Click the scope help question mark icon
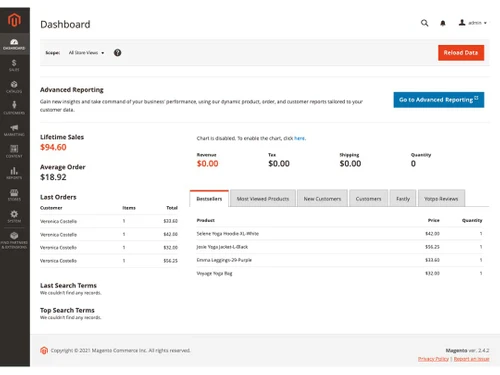The height and width of the screenshot is (375, 500). [117, 53]
